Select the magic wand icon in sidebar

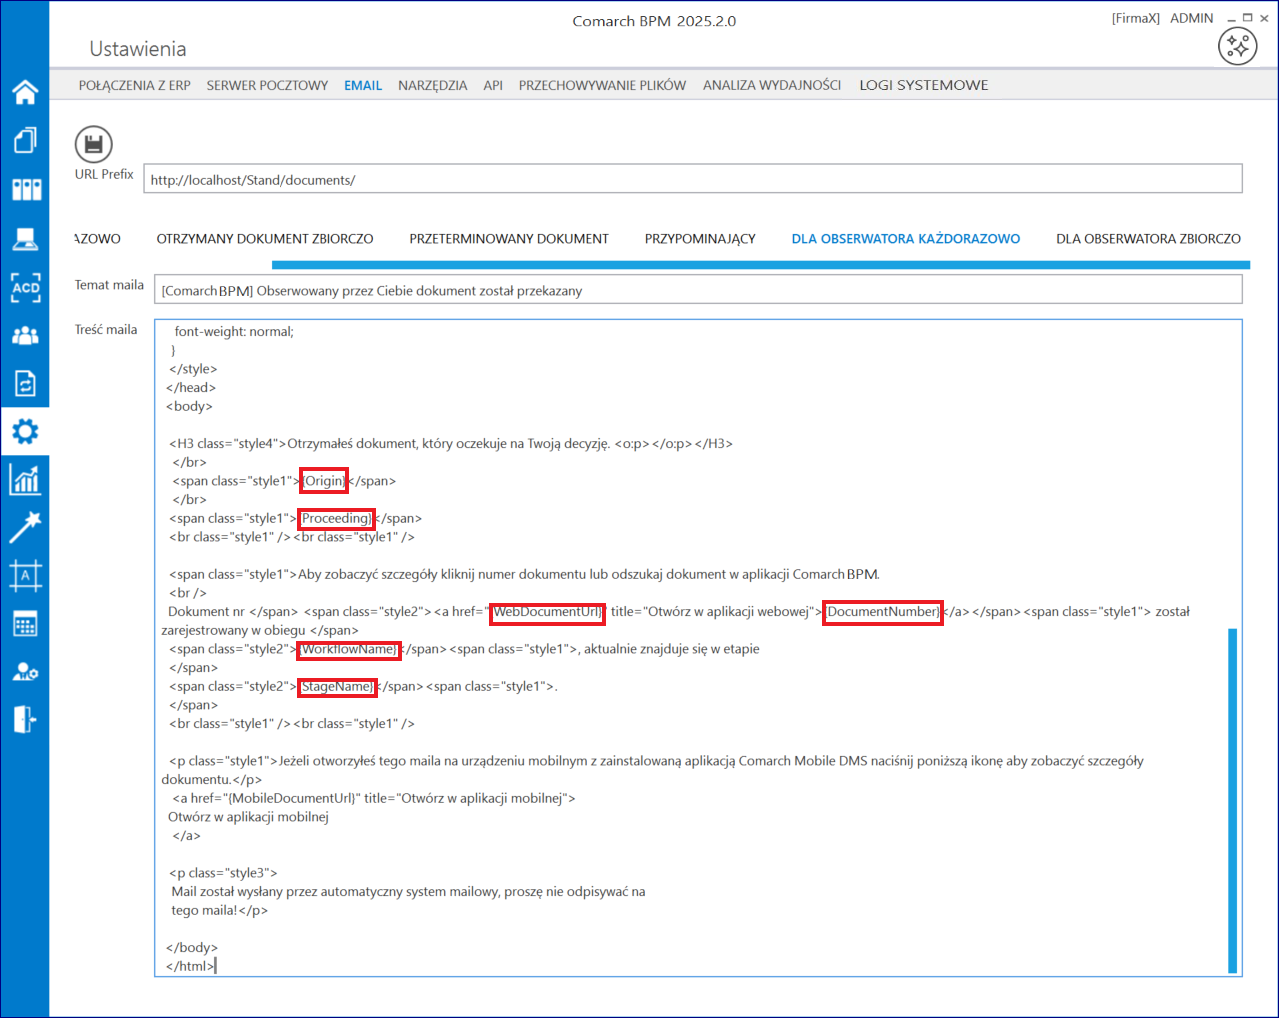pyautogui.click(x=25, y=527)
